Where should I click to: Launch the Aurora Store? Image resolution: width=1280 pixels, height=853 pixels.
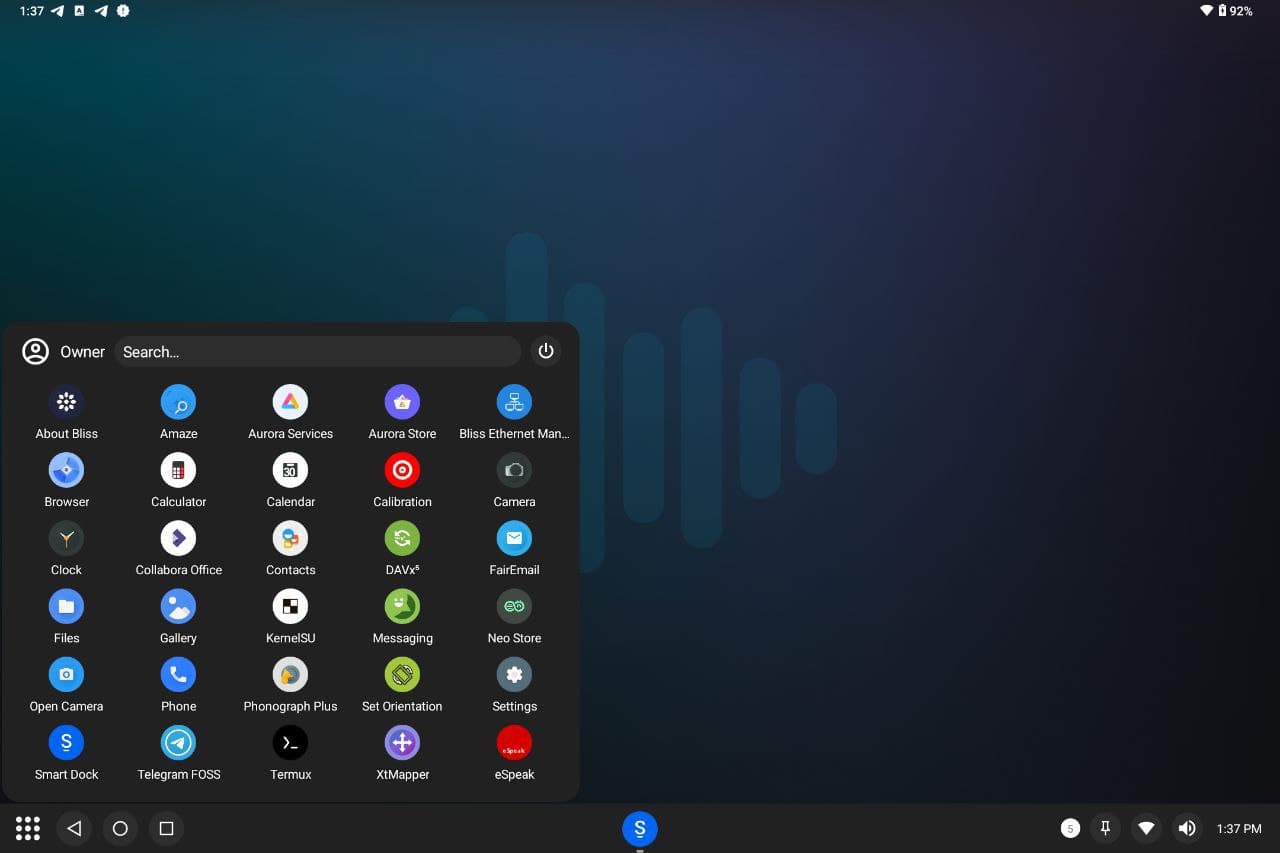tap(402, 402)
